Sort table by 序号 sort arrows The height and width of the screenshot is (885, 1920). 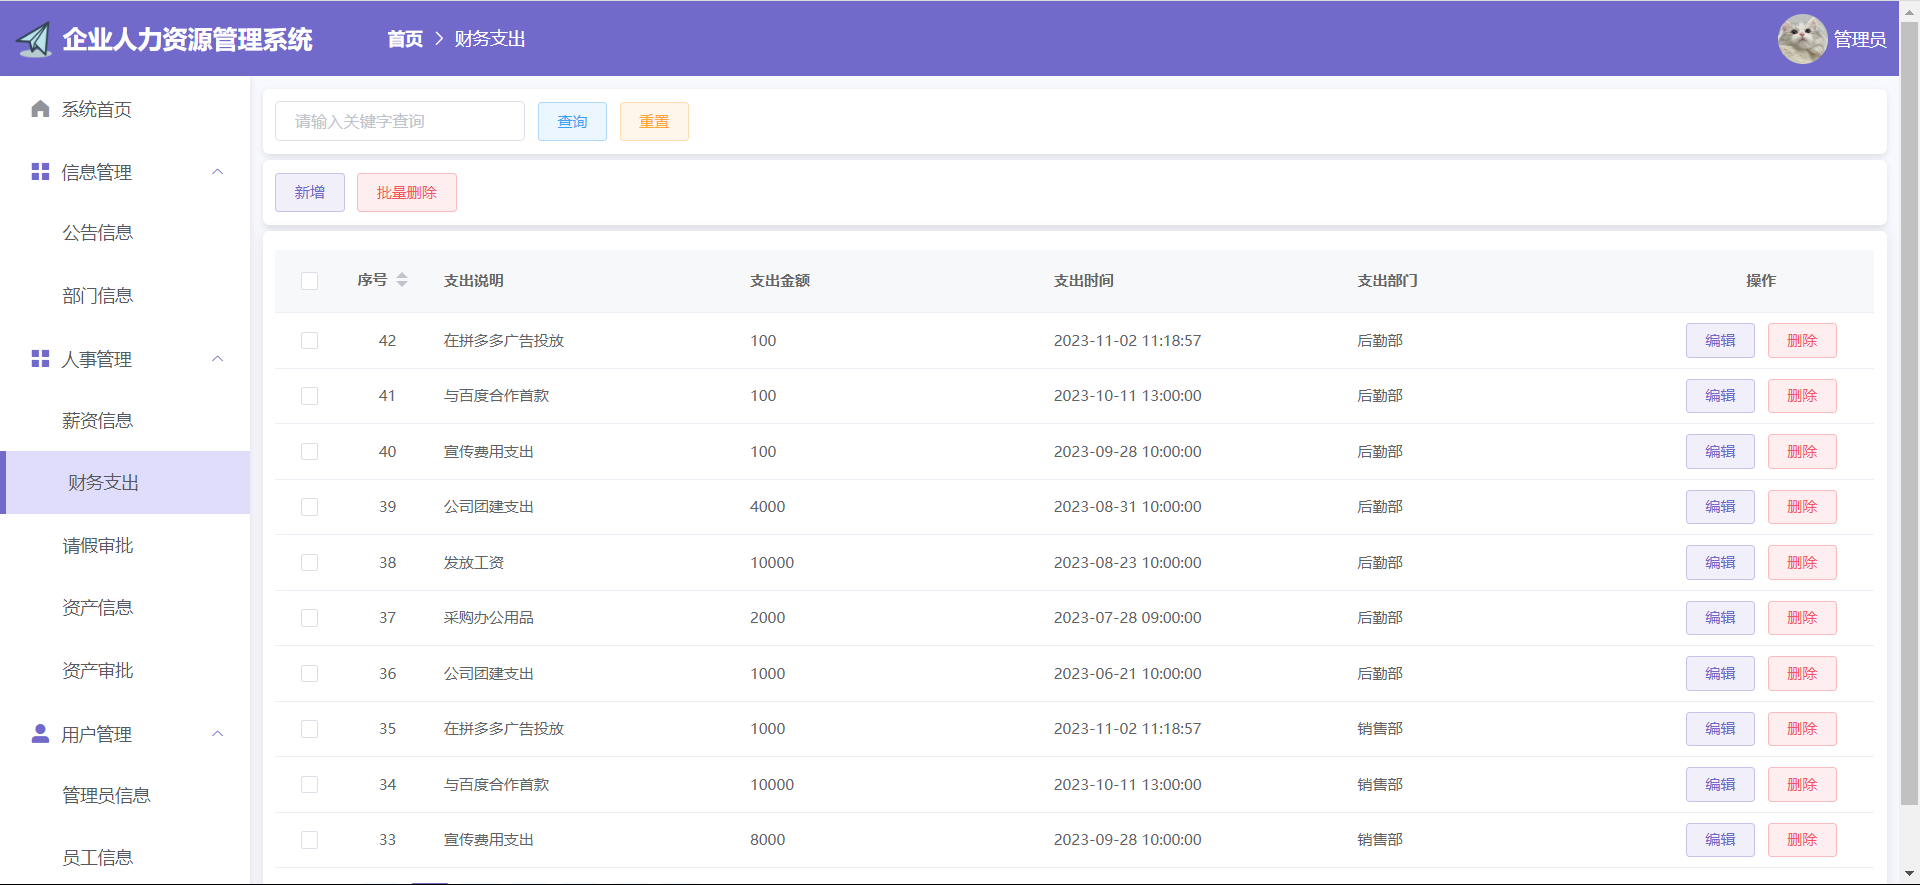[x=402, y=280]
